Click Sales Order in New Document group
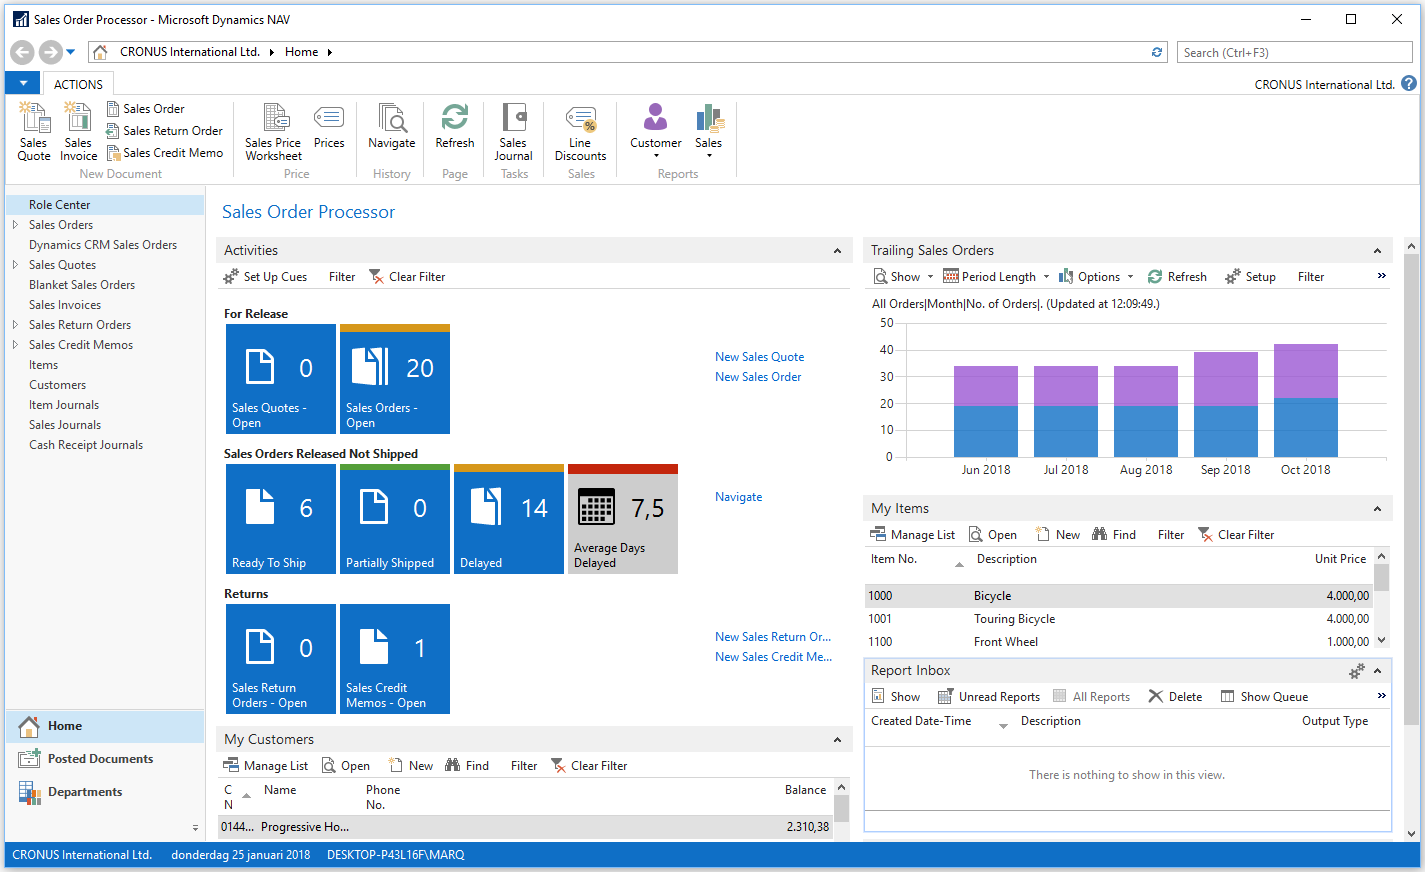The height and width of the screenshot is (872, 1425). pyautogui.click(x=145, y=109)
